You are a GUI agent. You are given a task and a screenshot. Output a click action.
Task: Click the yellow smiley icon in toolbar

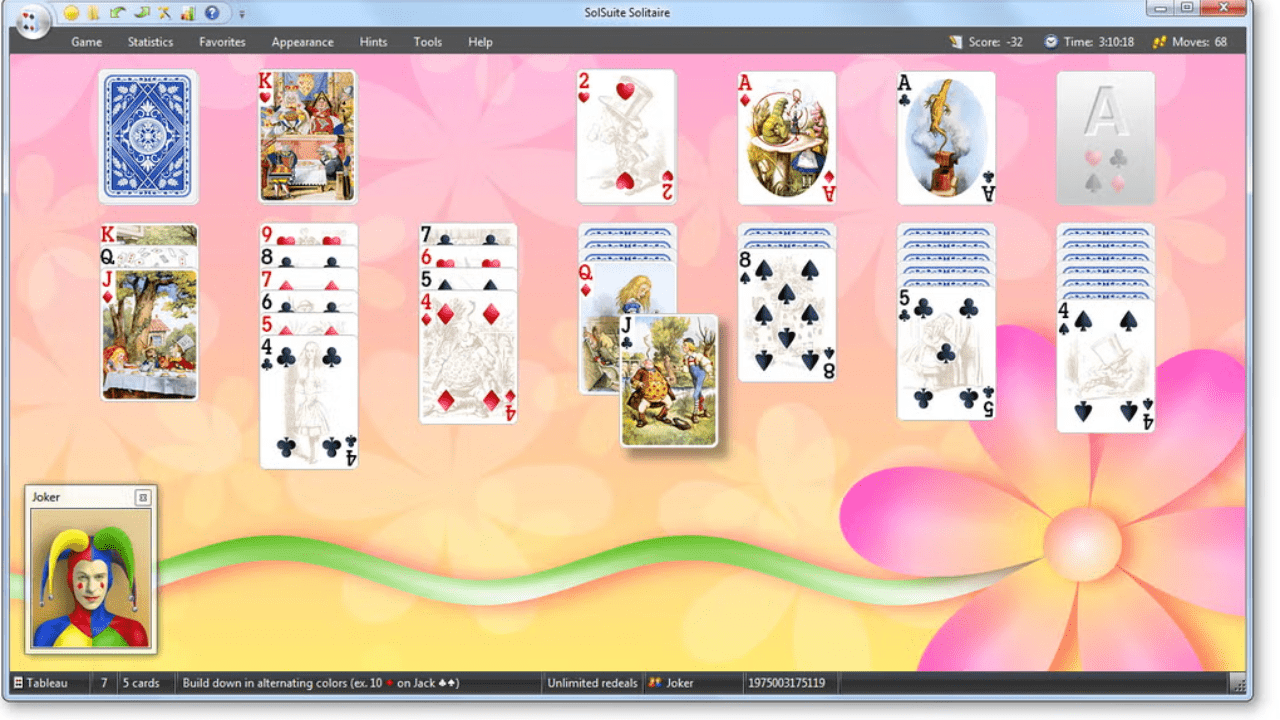coord(71,13)
